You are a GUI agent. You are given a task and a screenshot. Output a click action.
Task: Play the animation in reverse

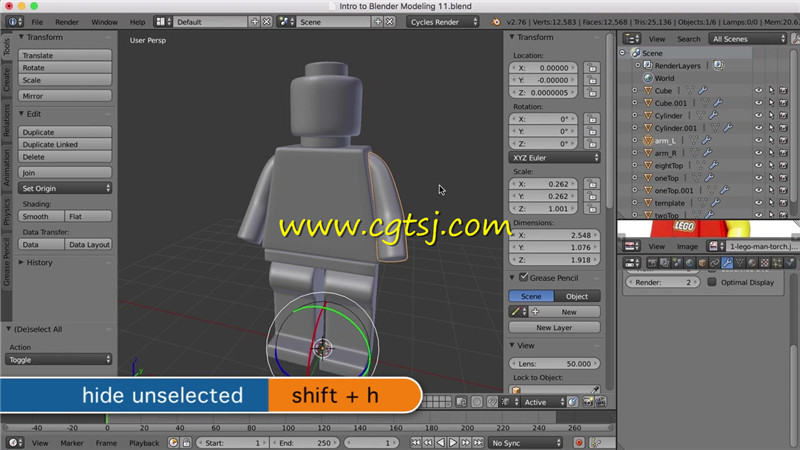440,442
